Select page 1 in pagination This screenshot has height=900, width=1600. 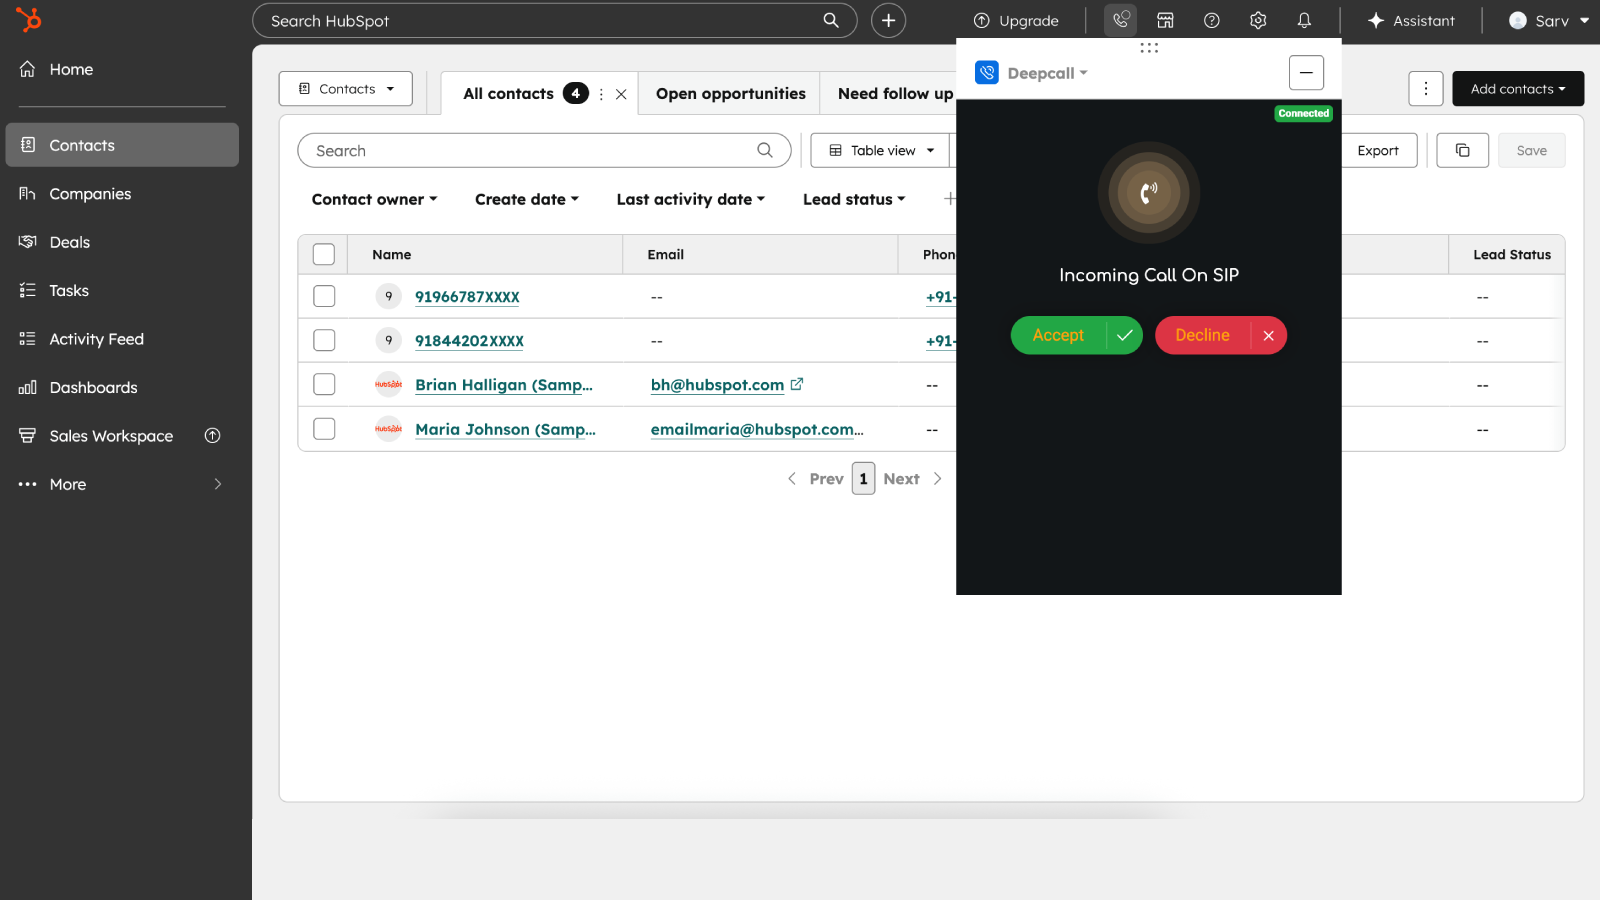point(863,478)
